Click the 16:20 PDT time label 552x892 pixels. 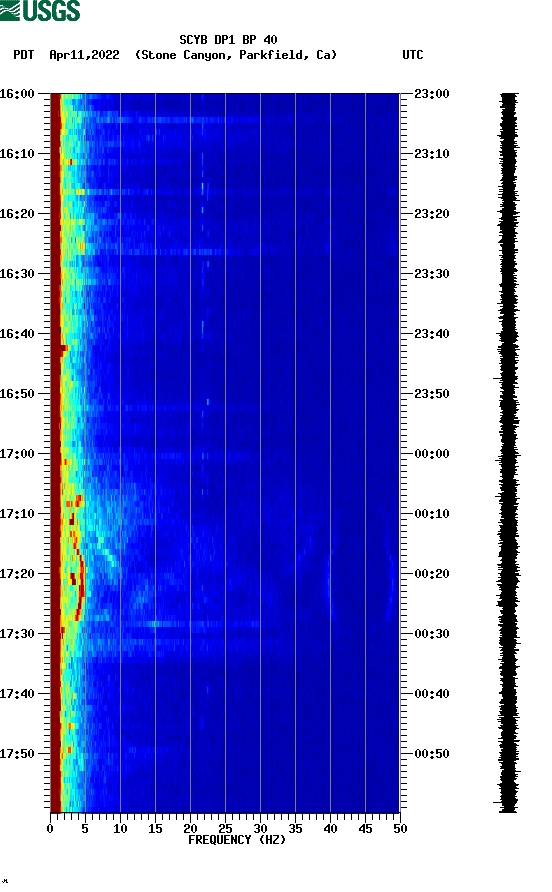point(17,214)
